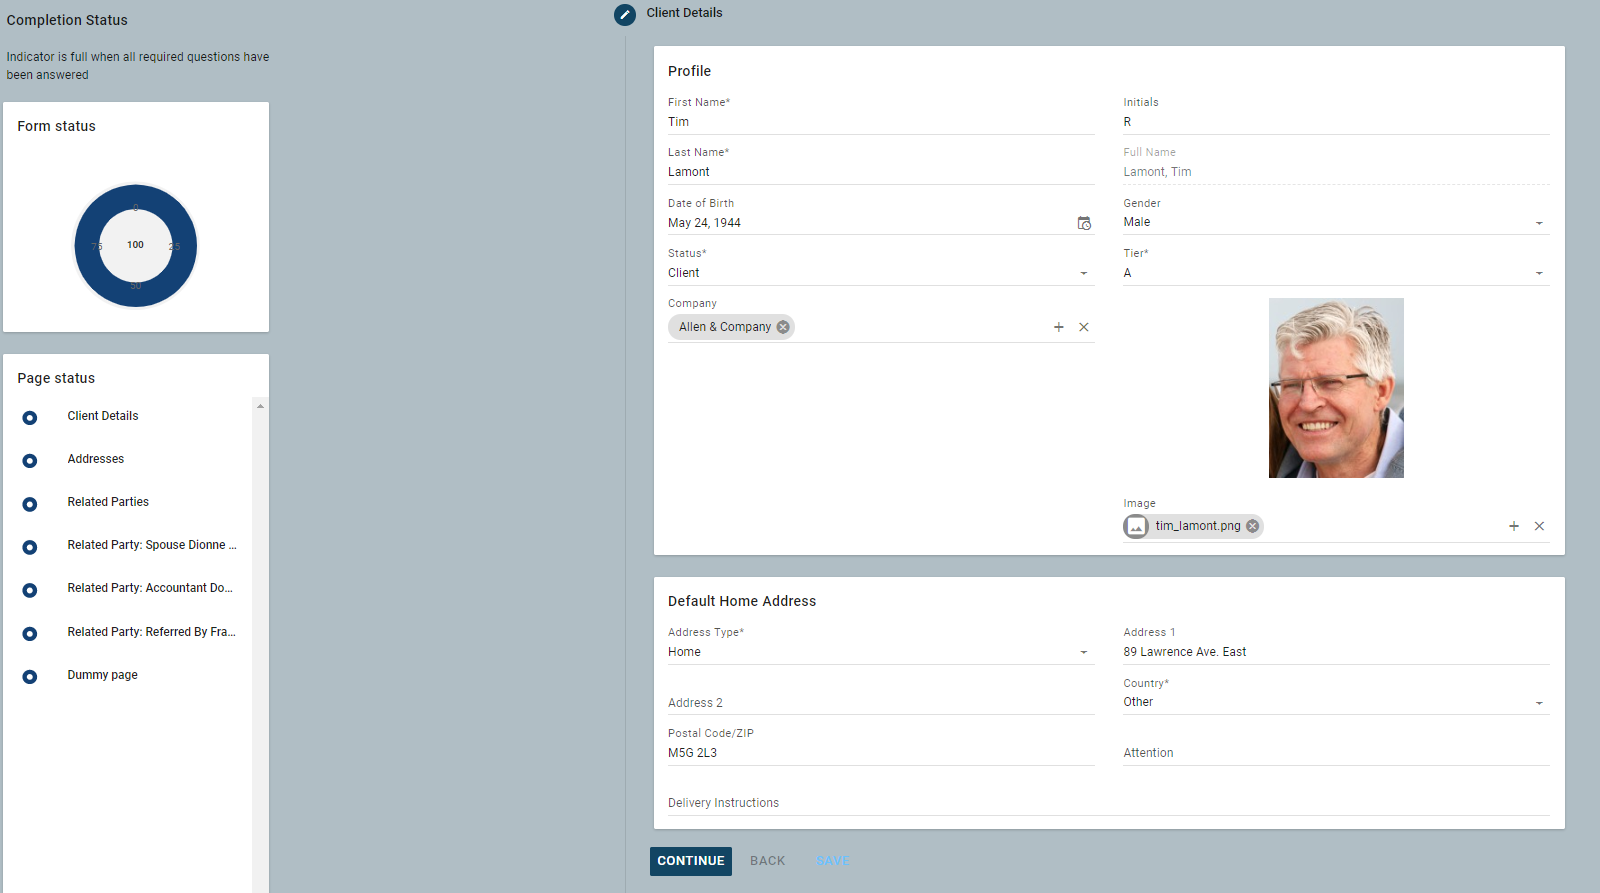Screen dimensions: 1600x893
Task: Select the Addresses page status indicator
Action: [30, 461]
